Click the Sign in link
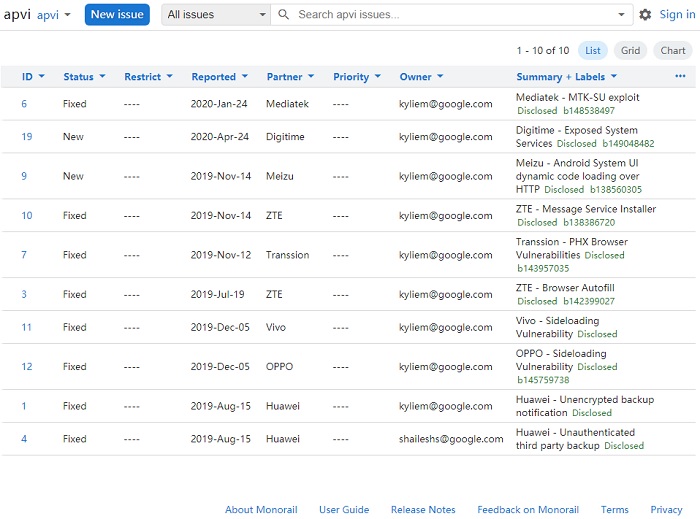 point(677,15)
